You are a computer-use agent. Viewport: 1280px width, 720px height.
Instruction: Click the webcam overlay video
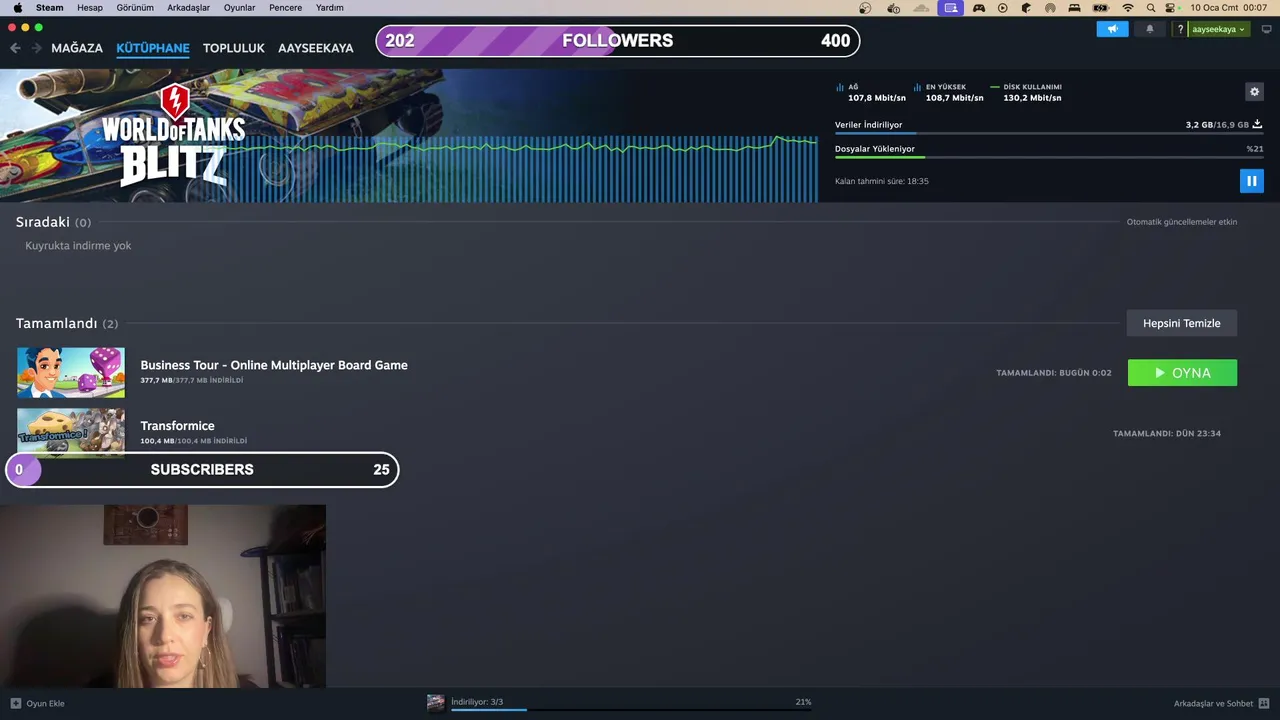point(163,596)
